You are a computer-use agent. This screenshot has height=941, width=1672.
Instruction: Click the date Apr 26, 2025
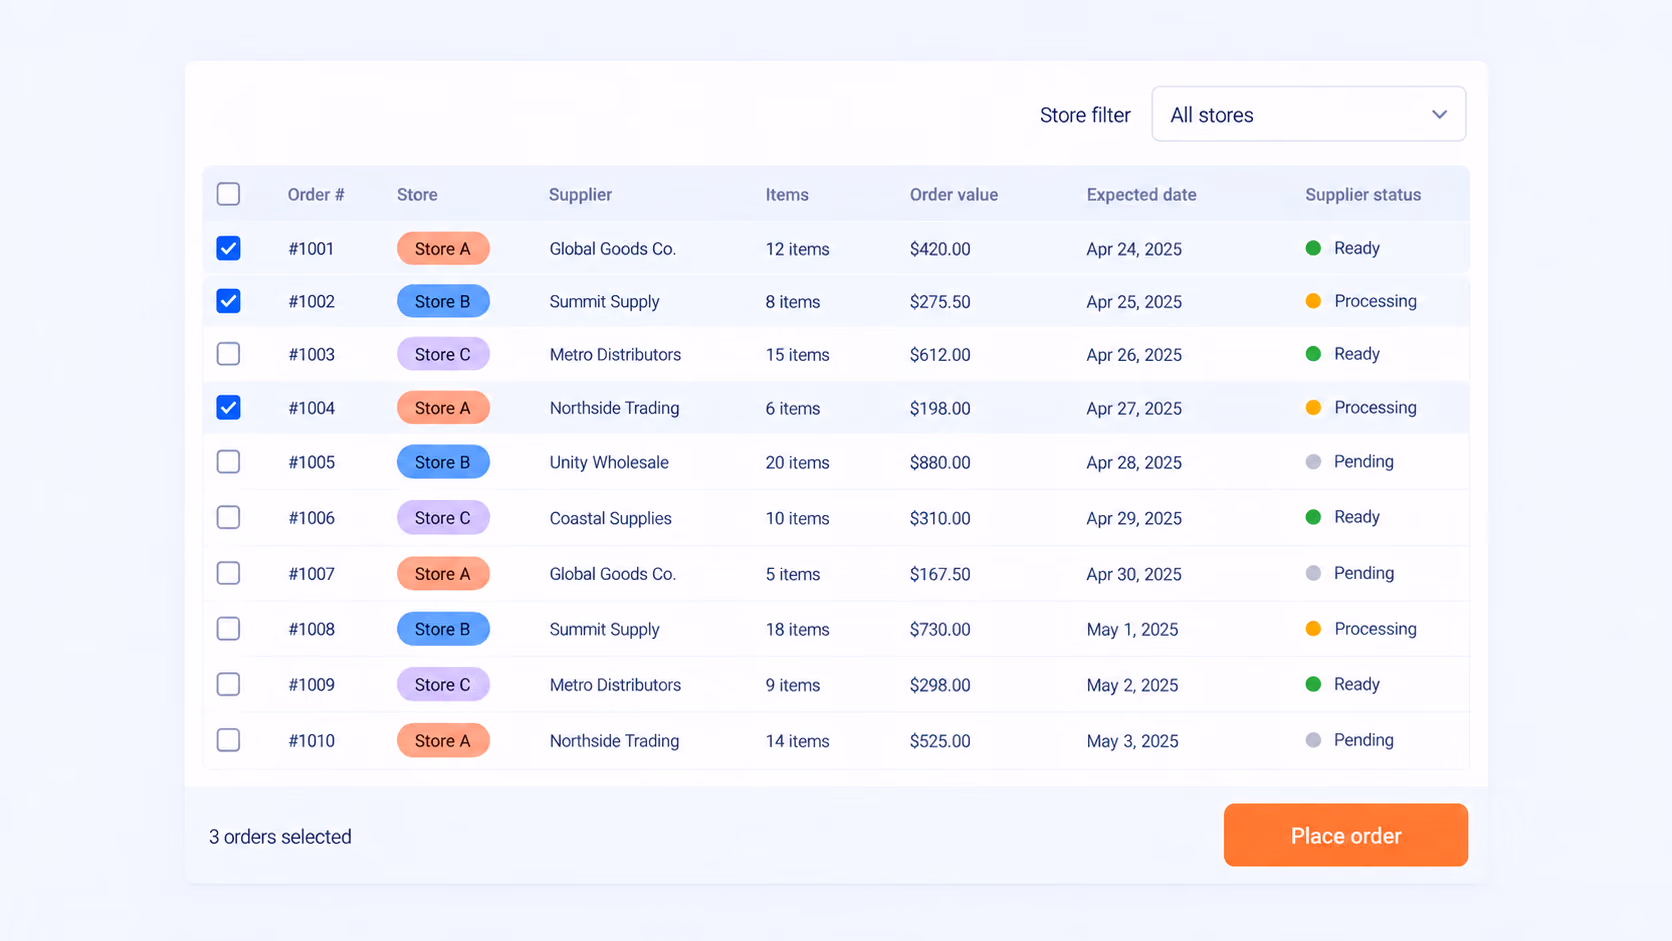tap(1134, 354)
